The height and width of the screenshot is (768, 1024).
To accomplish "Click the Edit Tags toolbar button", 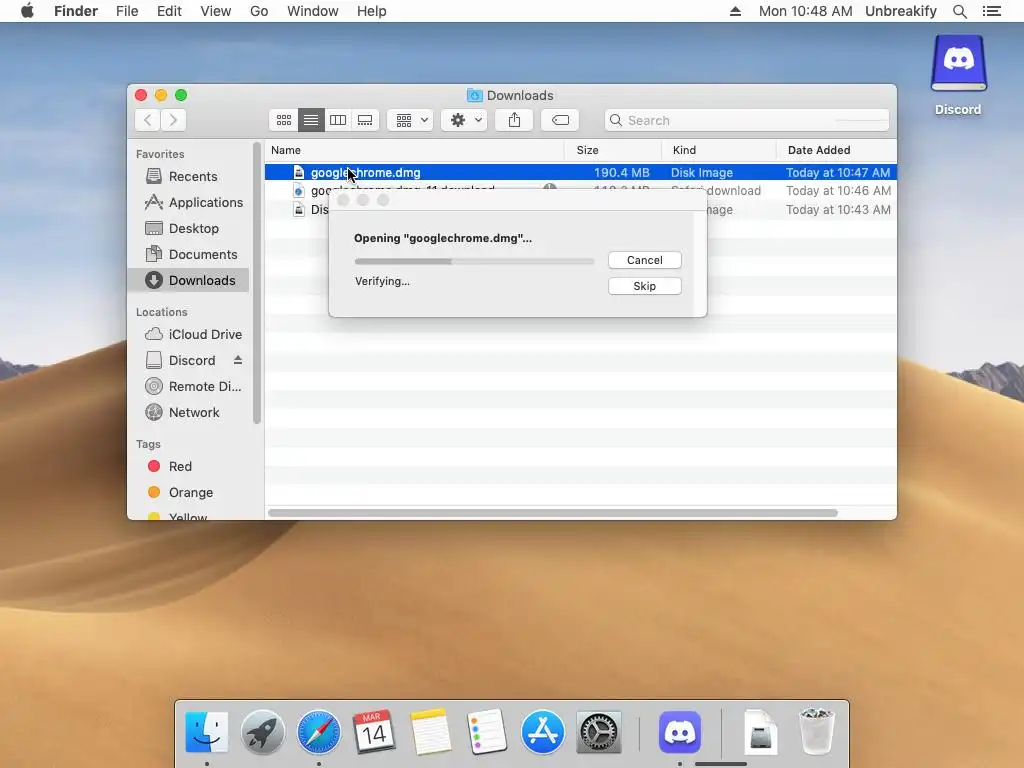I will [x=560, y=120].
